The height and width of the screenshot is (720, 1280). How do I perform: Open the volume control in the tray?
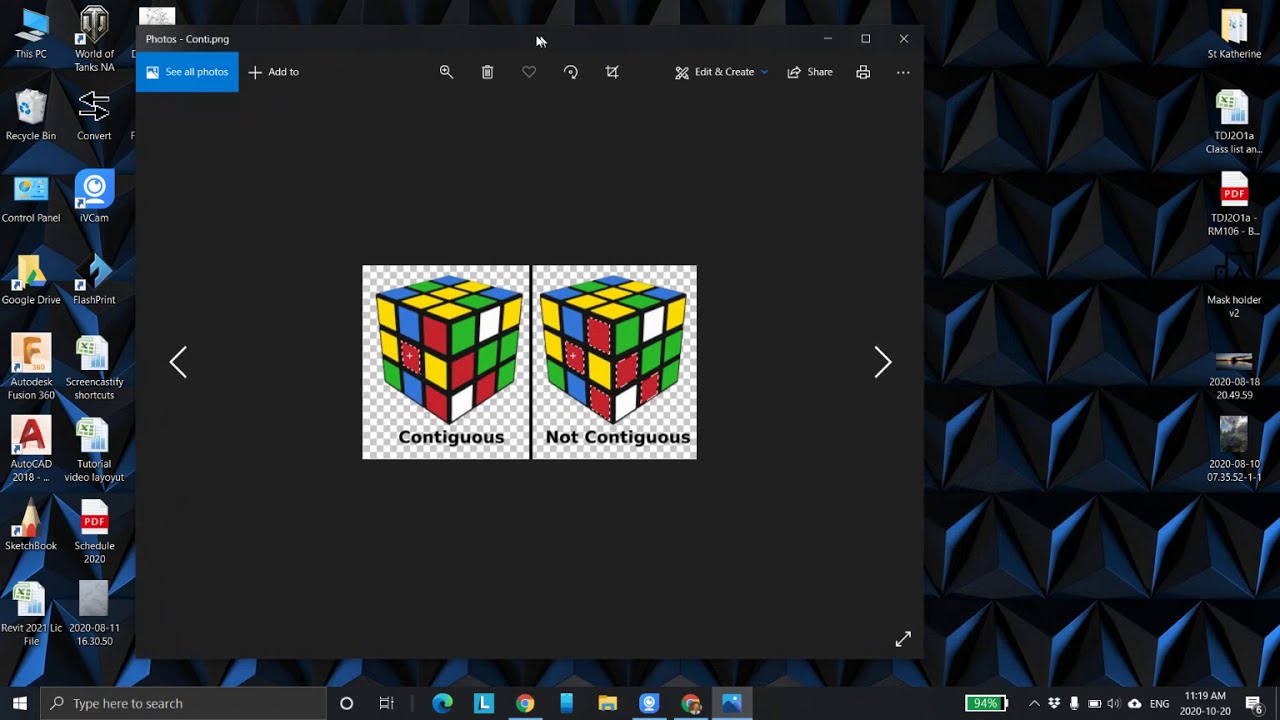[x=1114, y=703]
